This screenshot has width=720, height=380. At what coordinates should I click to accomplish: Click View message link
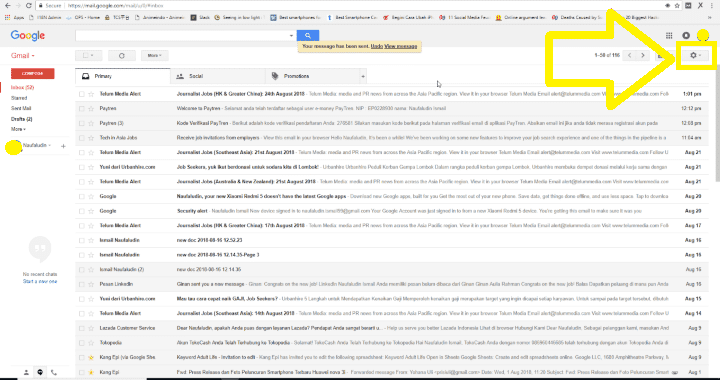[401, 46]
